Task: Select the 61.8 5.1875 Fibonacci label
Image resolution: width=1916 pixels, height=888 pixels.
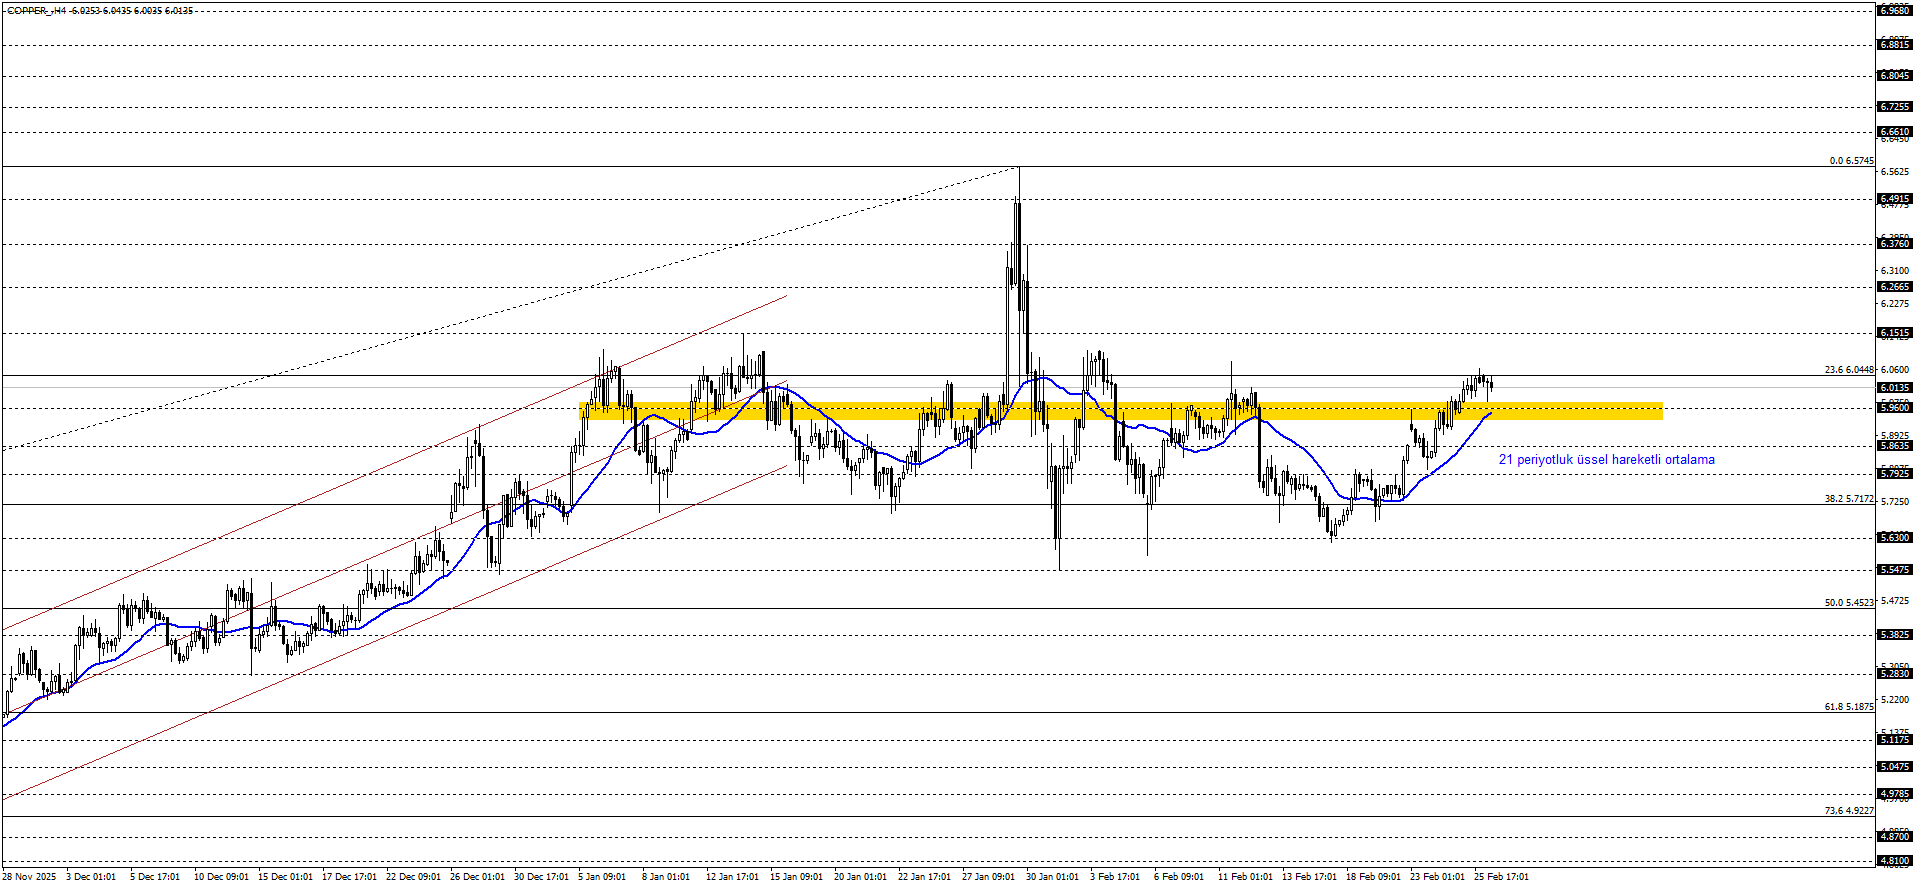Action: tap(1848, 707)
